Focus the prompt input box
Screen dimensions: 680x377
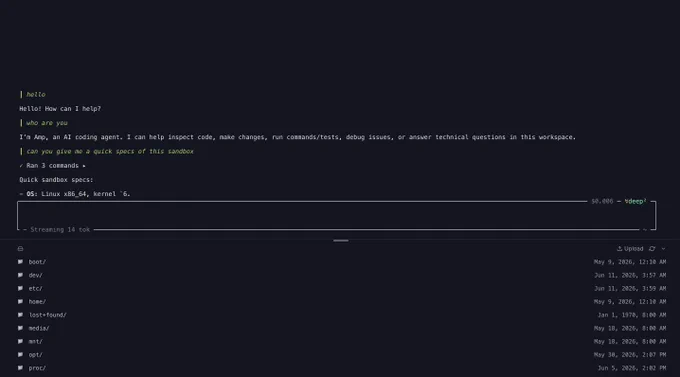point(337,215)
